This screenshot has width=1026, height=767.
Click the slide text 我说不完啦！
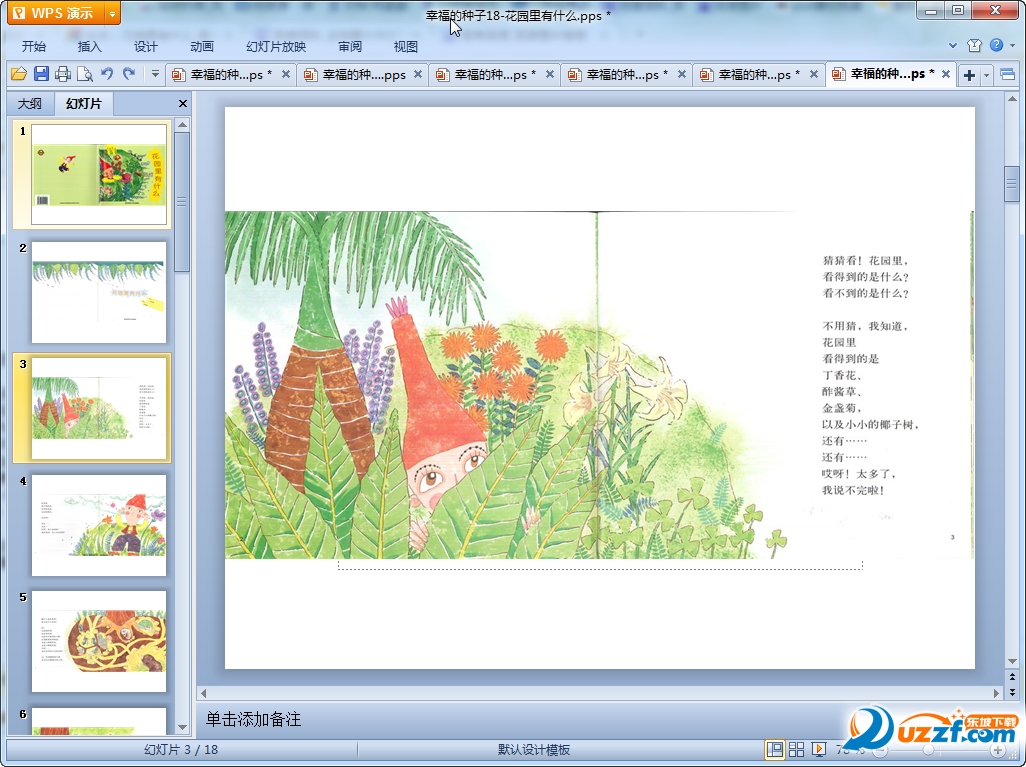click(x=854, y=490)
